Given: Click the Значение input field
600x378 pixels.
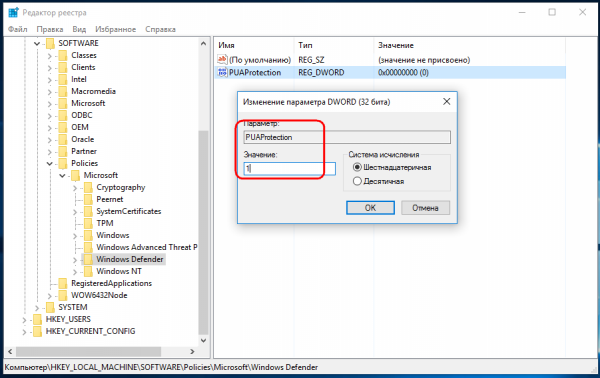Looking at the screenshot, I should click(x=290, y=168).
